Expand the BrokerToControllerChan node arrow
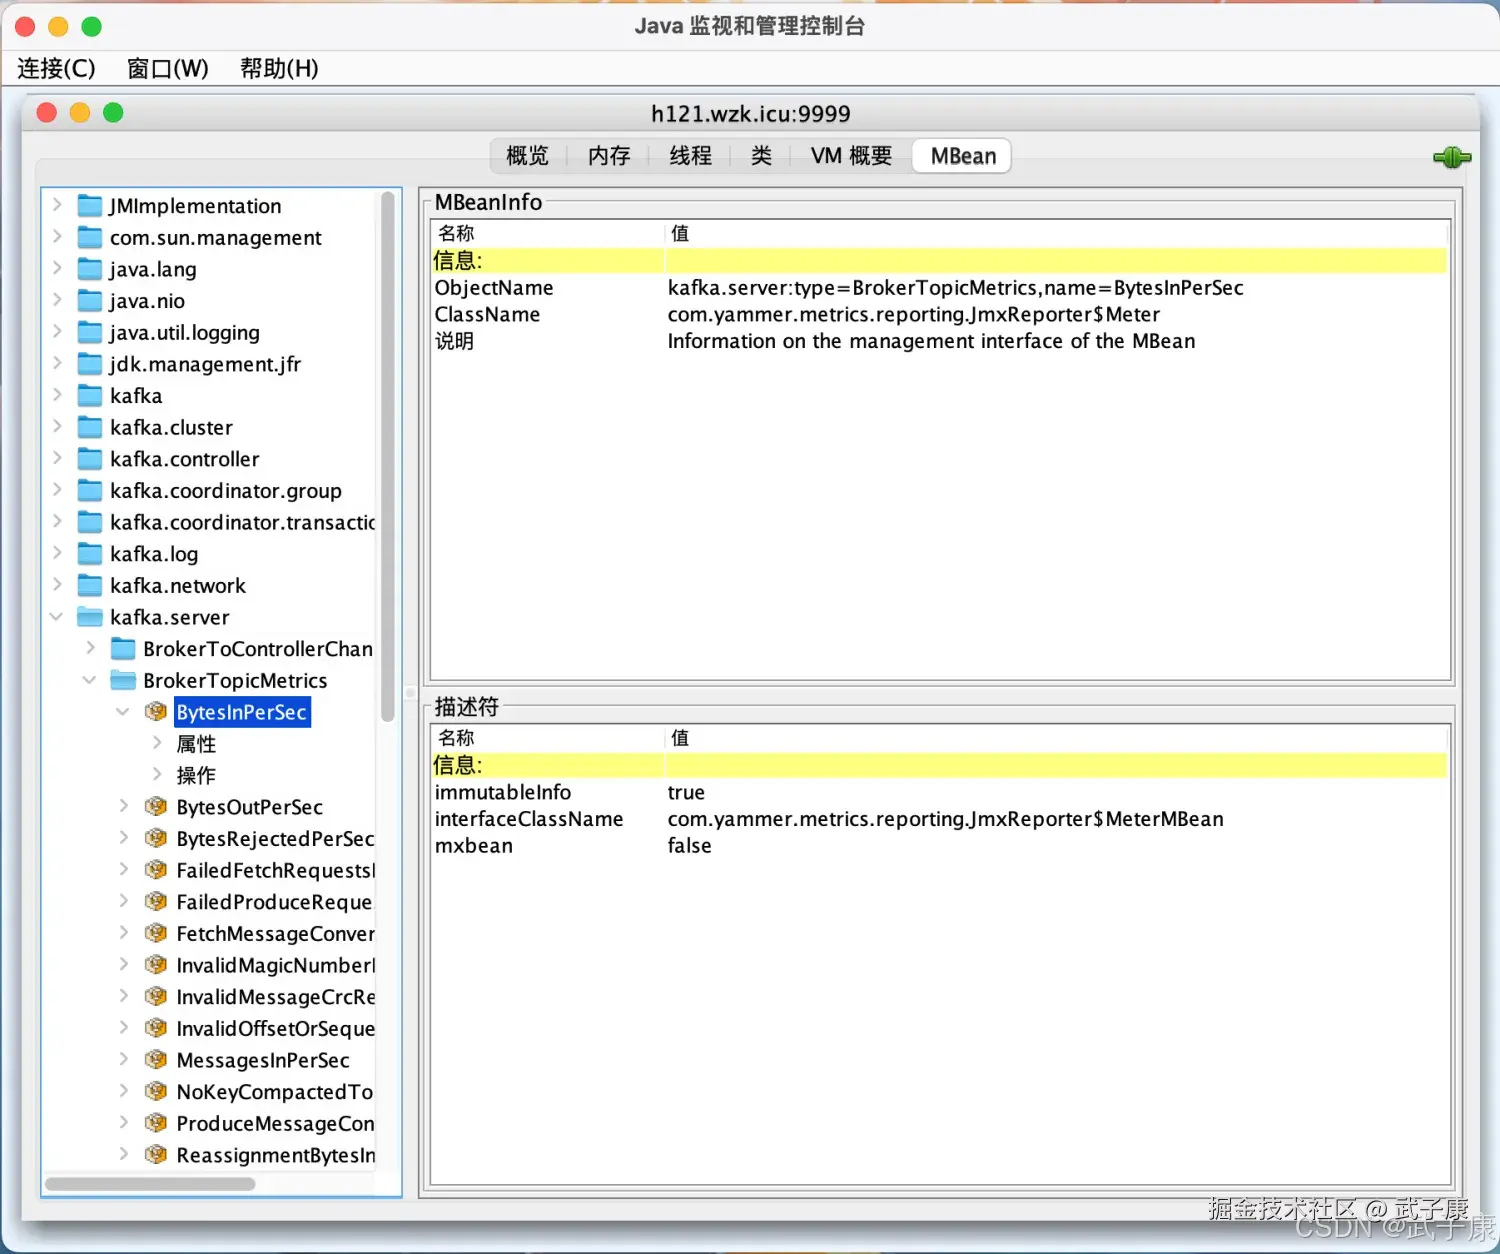Viewport: 1500px width, 1254px height. pyautogui.click(x=90, y=648)
